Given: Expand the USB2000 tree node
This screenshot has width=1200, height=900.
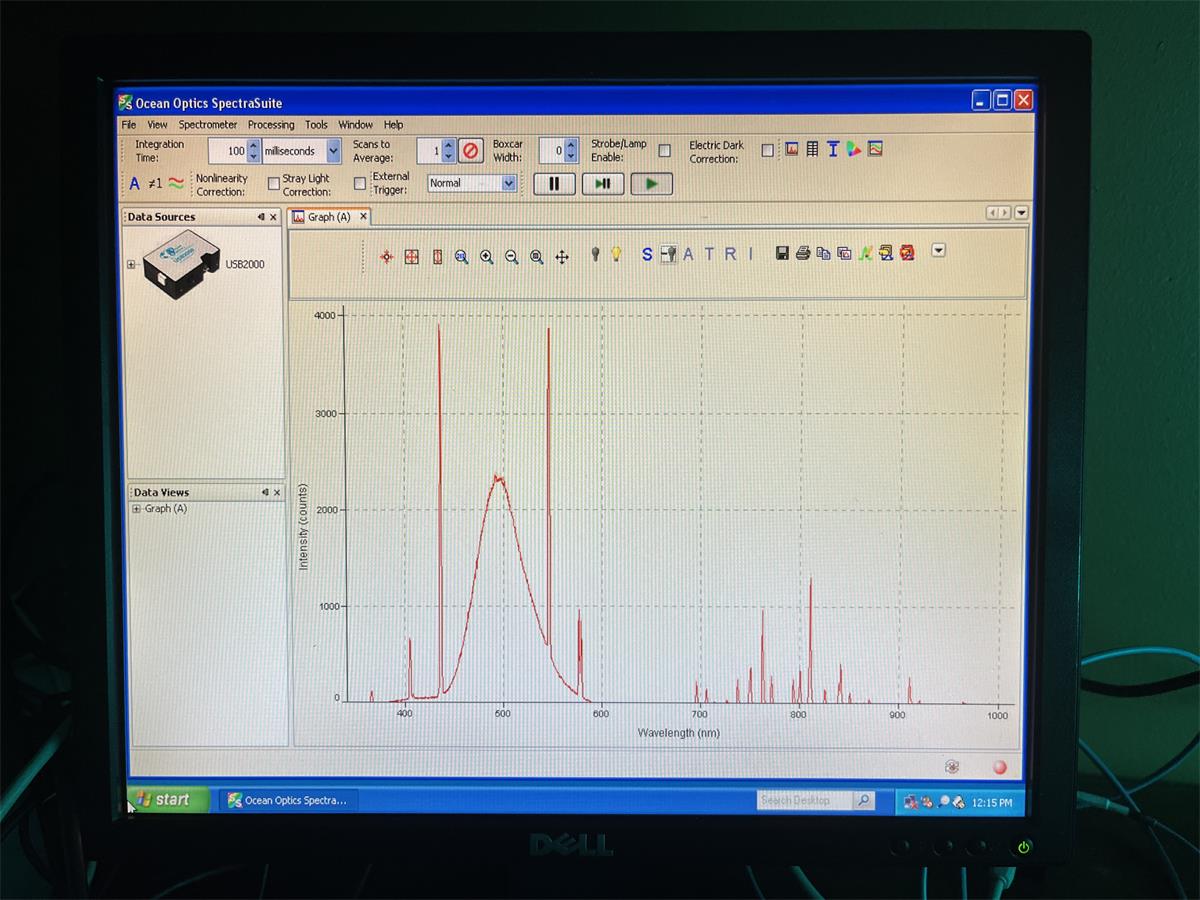Looking at the screenshot, I should point(131,265).
